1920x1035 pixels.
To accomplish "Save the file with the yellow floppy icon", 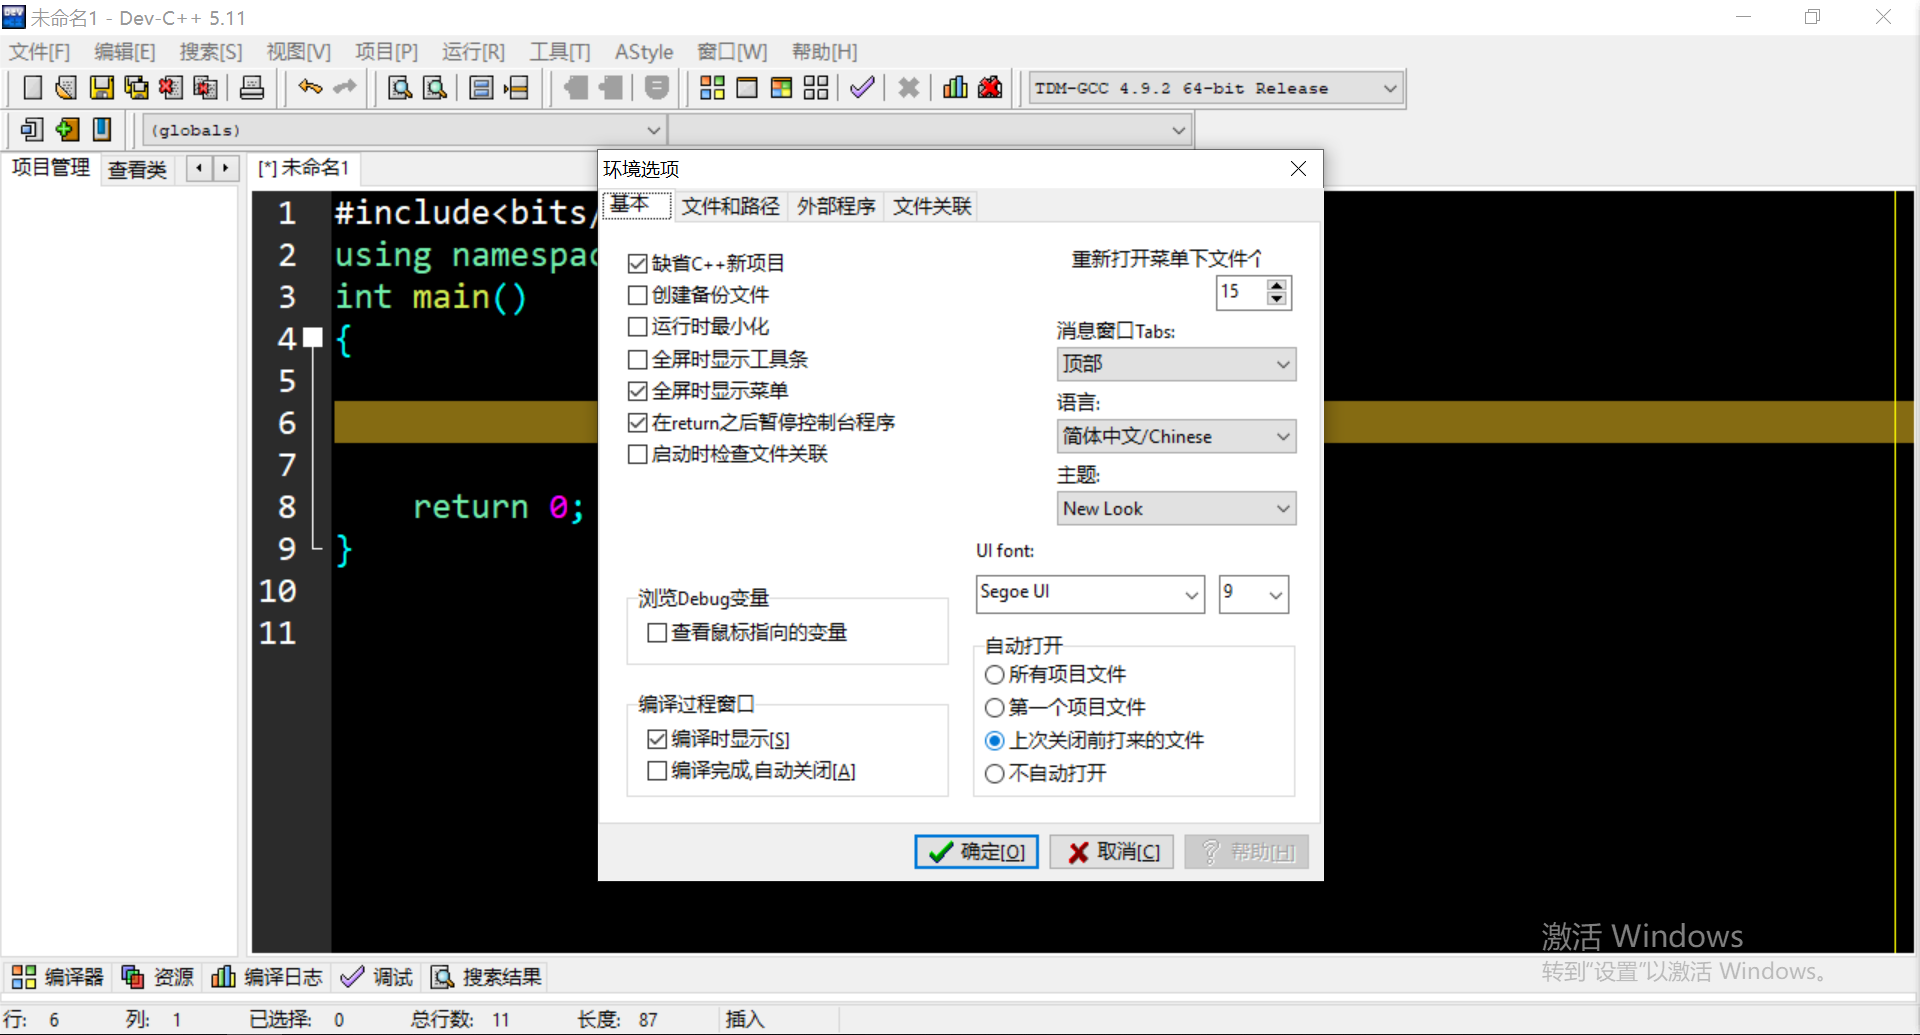I will (x=101, y=88).
